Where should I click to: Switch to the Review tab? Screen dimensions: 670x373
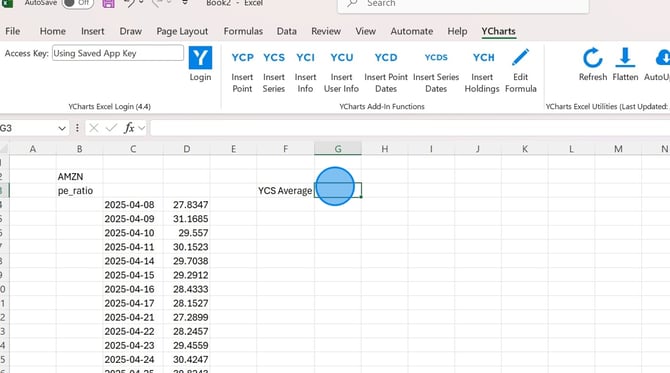[x=326, y=31]
